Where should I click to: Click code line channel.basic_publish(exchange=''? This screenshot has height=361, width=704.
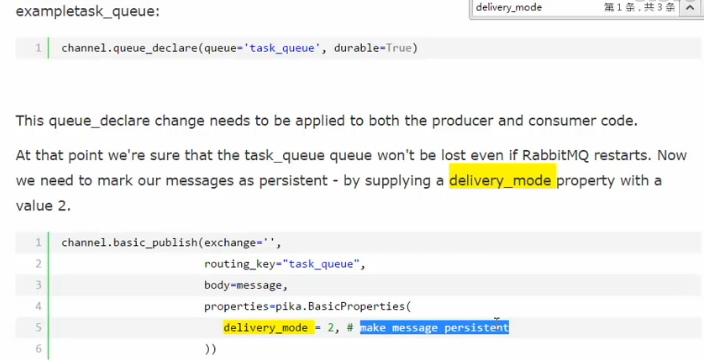click(171, 243)
